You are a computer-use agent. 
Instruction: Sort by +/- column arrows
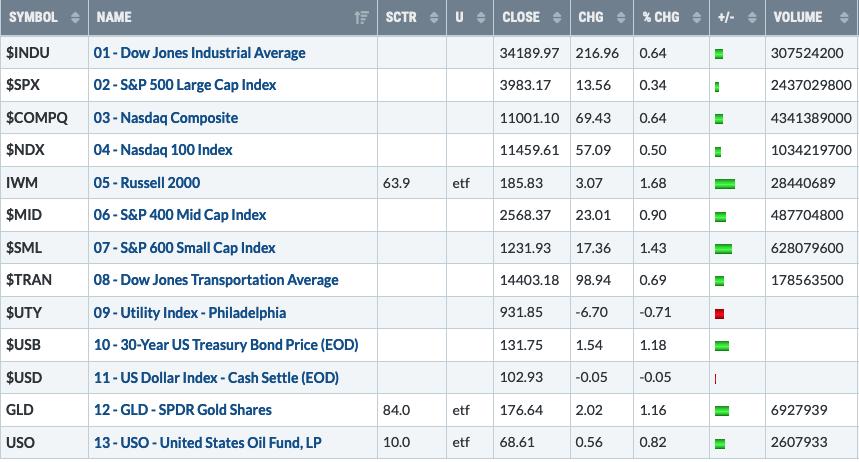tap(752, 18)
